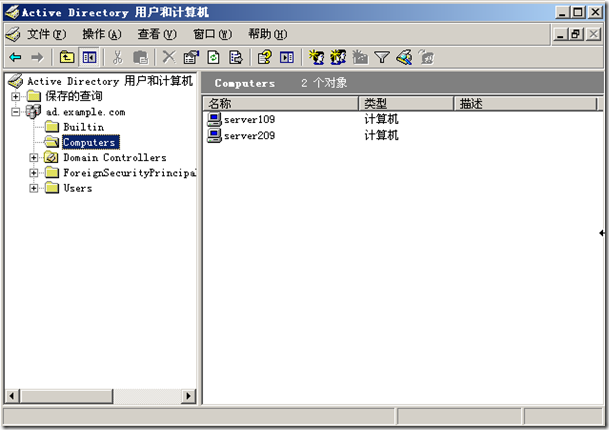Image resolution: width=609 pixels, height=430 pixels.
Task: Expand the ForeignSecurityPrincipals node
Action: click(x=33, y=172)
